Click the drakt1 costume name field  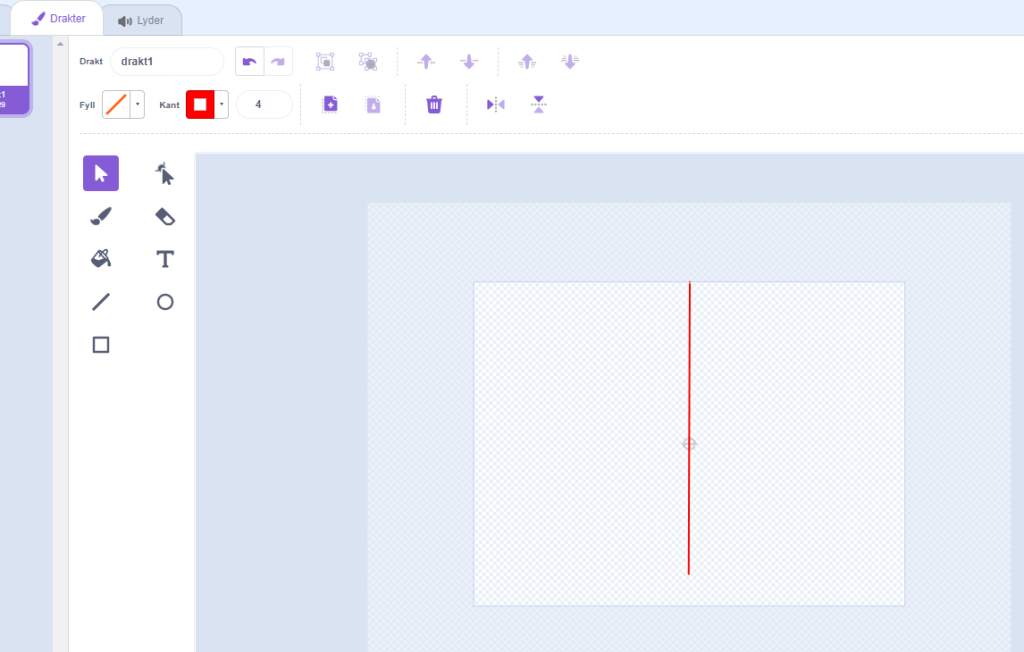tap(166, 61)
